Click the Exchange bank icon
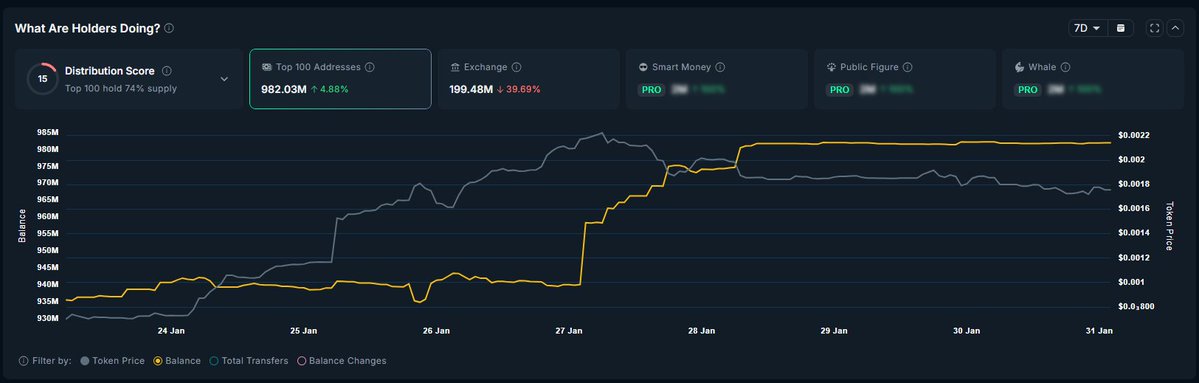Screen dimensions: 1199x383 [455, 67]
